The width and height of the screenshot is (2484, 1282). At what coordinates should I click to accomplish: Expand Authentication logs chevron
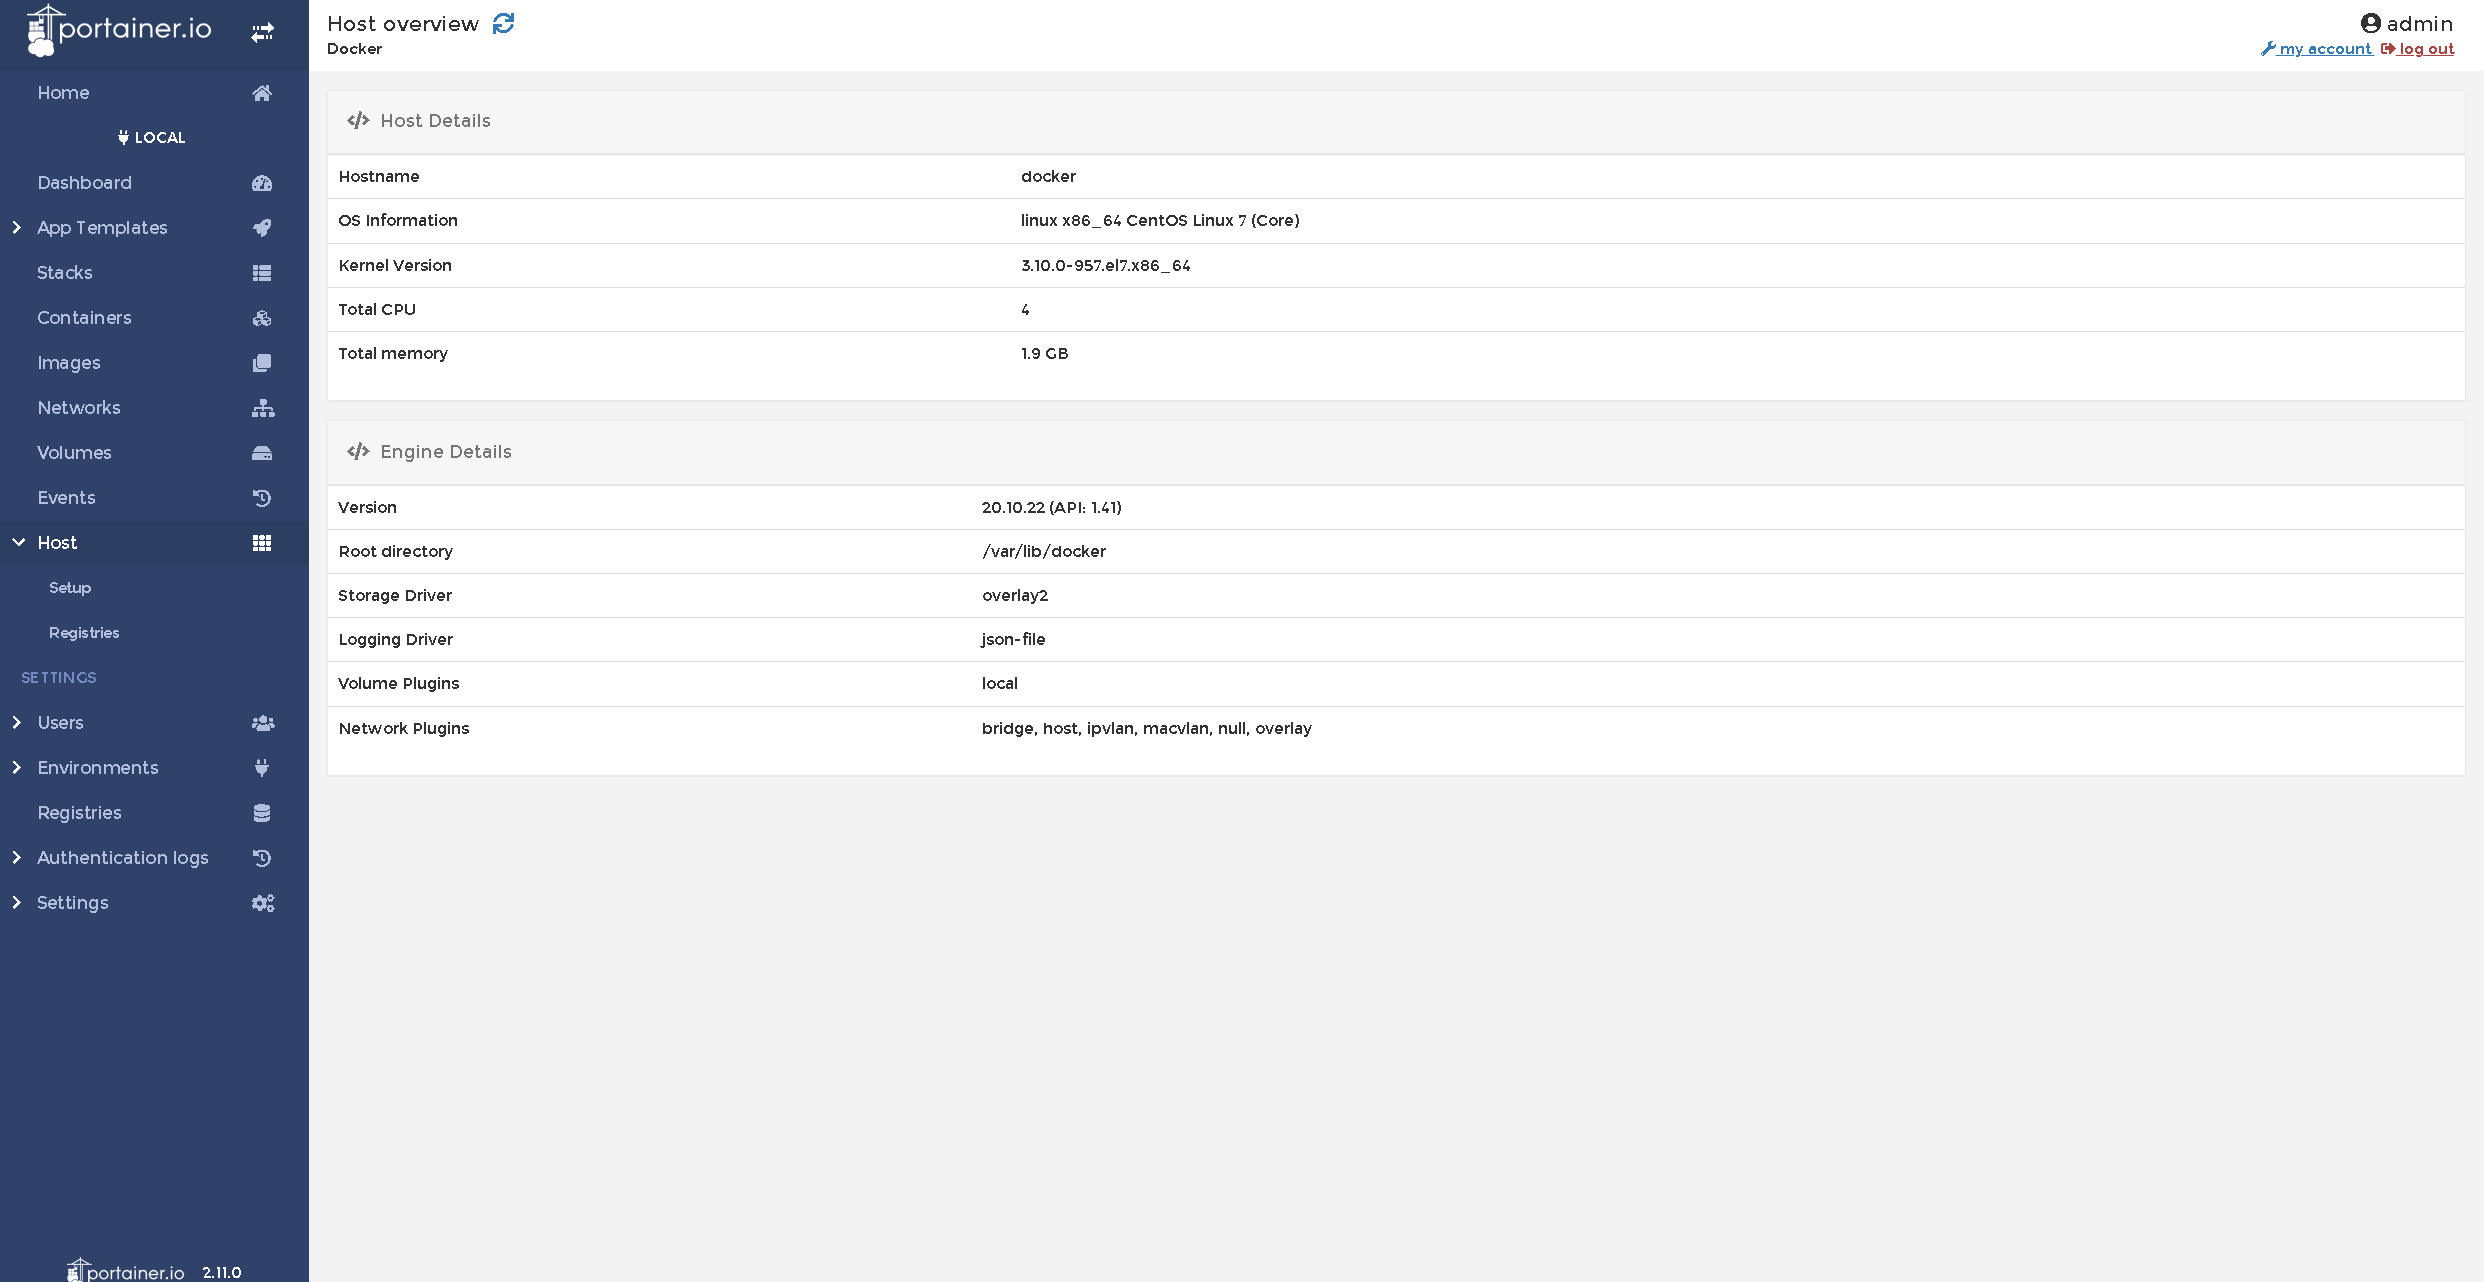pyautogui.click(x=17, y=858)
